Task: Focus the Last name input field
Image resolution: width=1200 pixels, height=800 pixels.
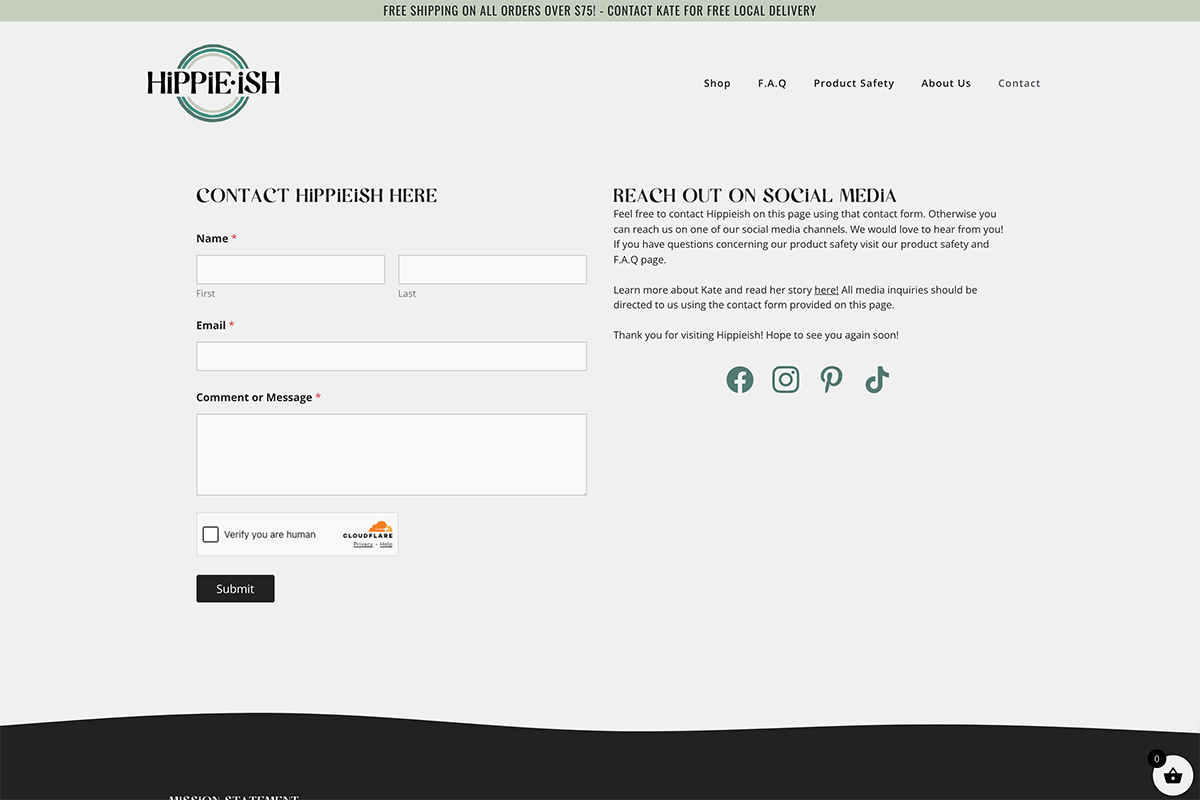Action: coord(492,269)
